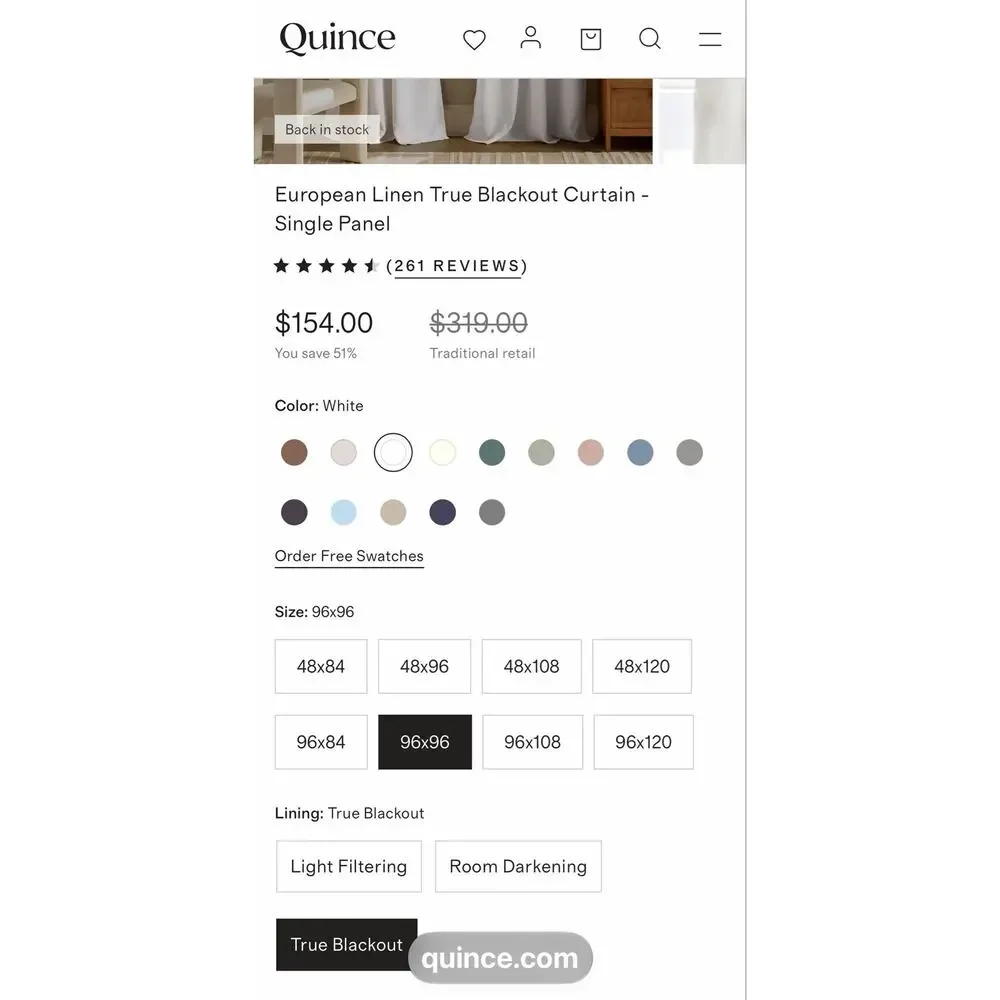Viewport: 1000px width, 1000px height.
Task: Open the shopping bag icon
Action: click(x=591, y=39)
